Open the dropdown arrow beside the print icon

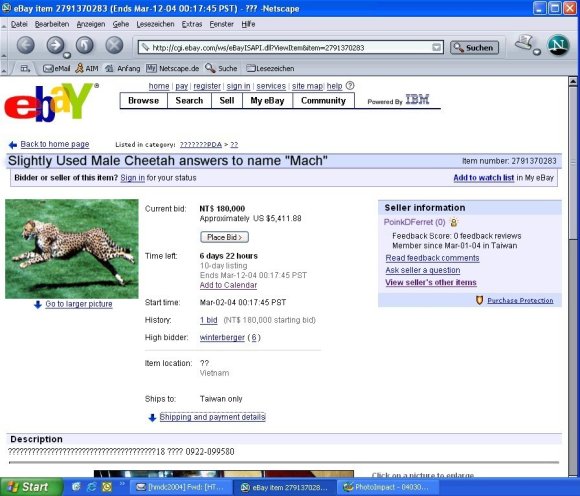(537, 52)
